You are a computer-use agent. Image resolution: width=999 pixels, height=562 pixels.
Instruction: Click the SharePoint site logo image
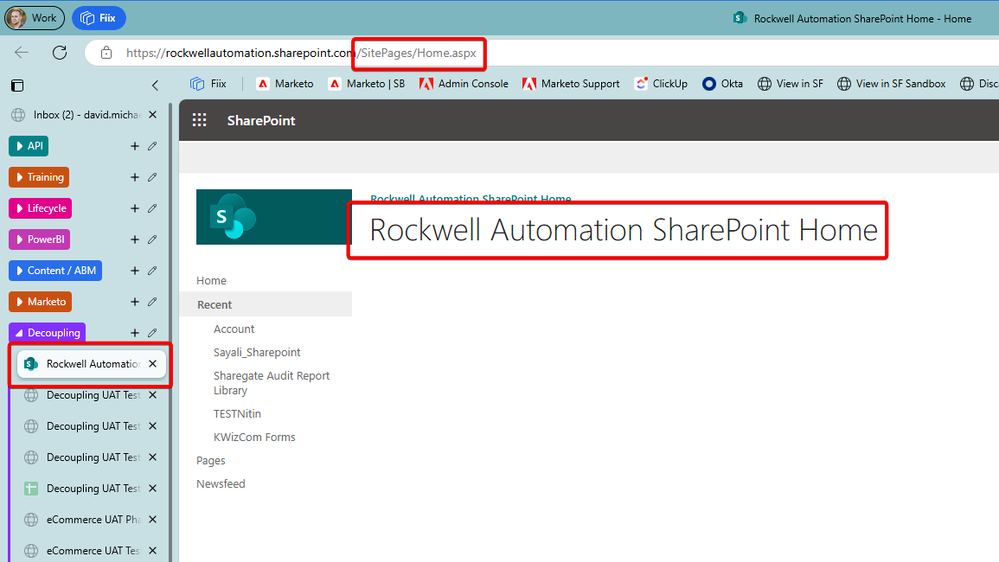tap(274, 217)
